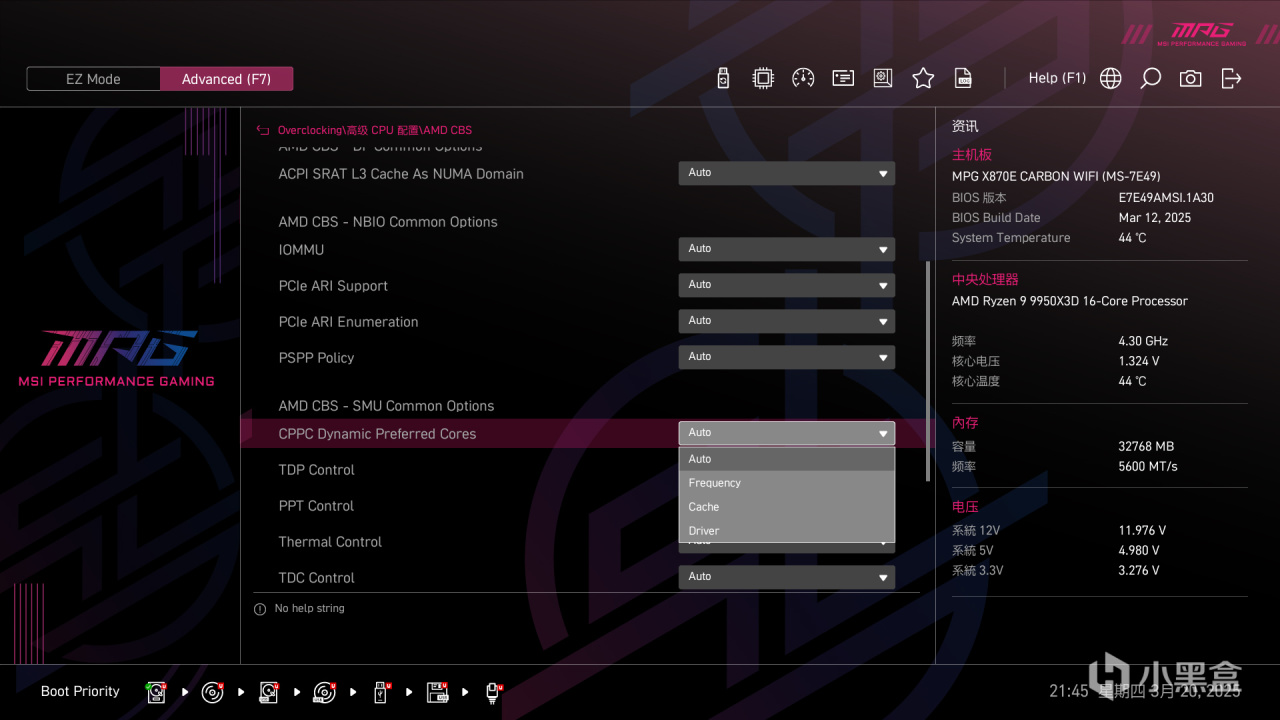Click the Overclocking breadcrumb path text
The image size is (1280, 720).
[375, 130]
